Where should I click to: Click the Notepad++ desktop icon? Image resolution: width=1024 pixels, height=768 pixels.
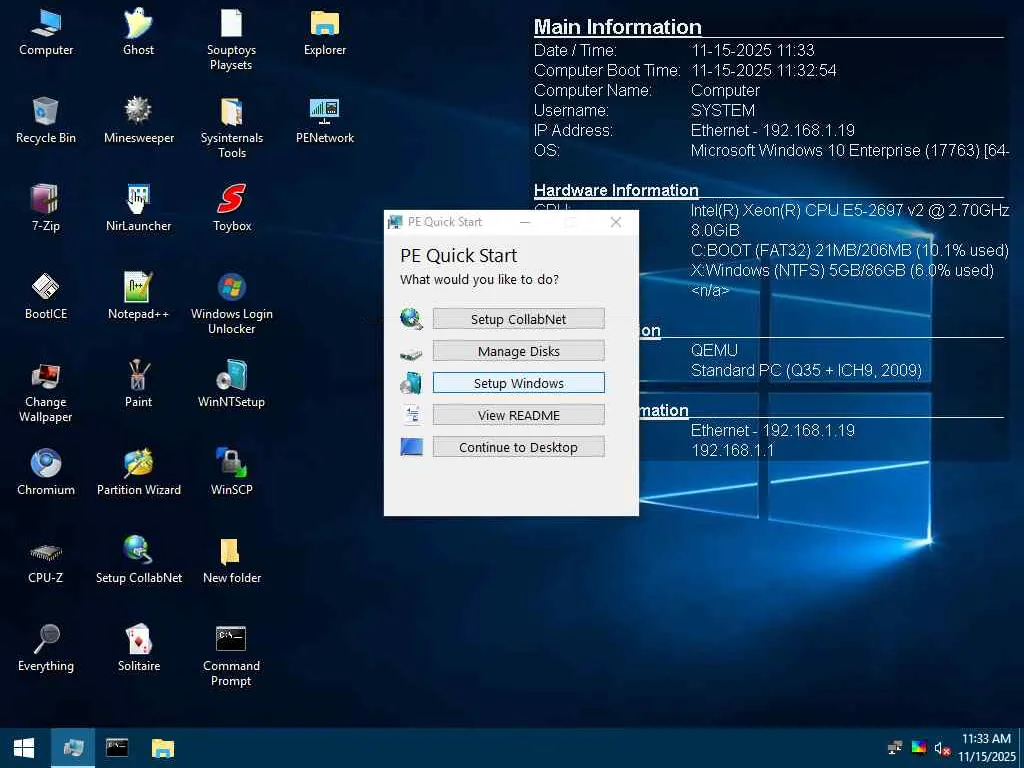point(138,297)
